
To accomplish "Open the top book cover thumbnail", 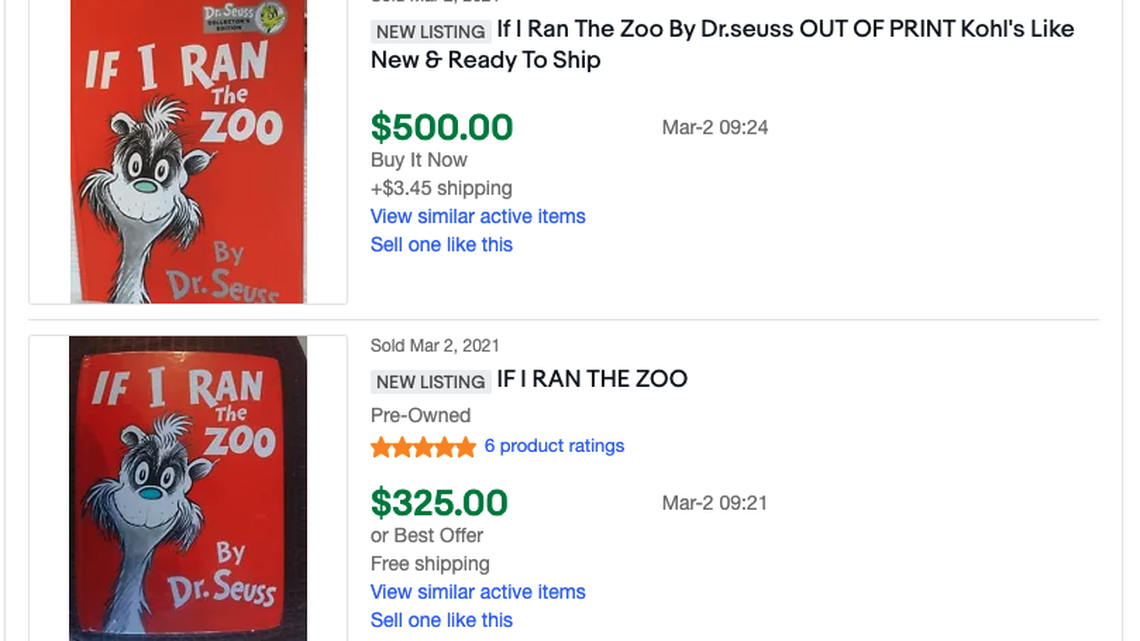I will coord(186,152).
